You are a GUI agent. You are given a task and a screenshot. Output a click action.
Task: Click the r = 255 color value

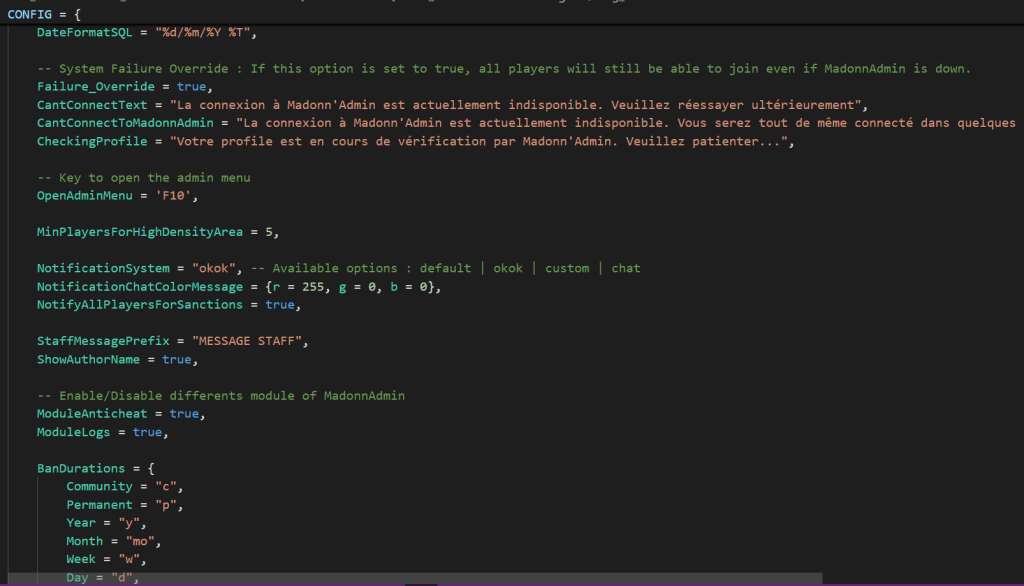(298, 287)
